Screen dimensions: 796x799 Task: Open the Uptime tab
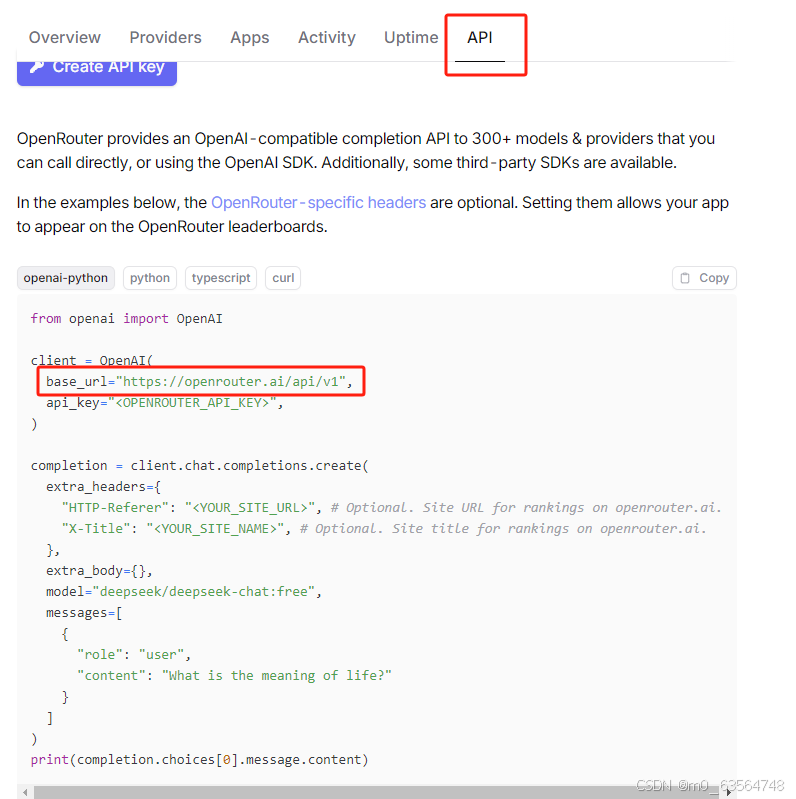pos(411,37)
